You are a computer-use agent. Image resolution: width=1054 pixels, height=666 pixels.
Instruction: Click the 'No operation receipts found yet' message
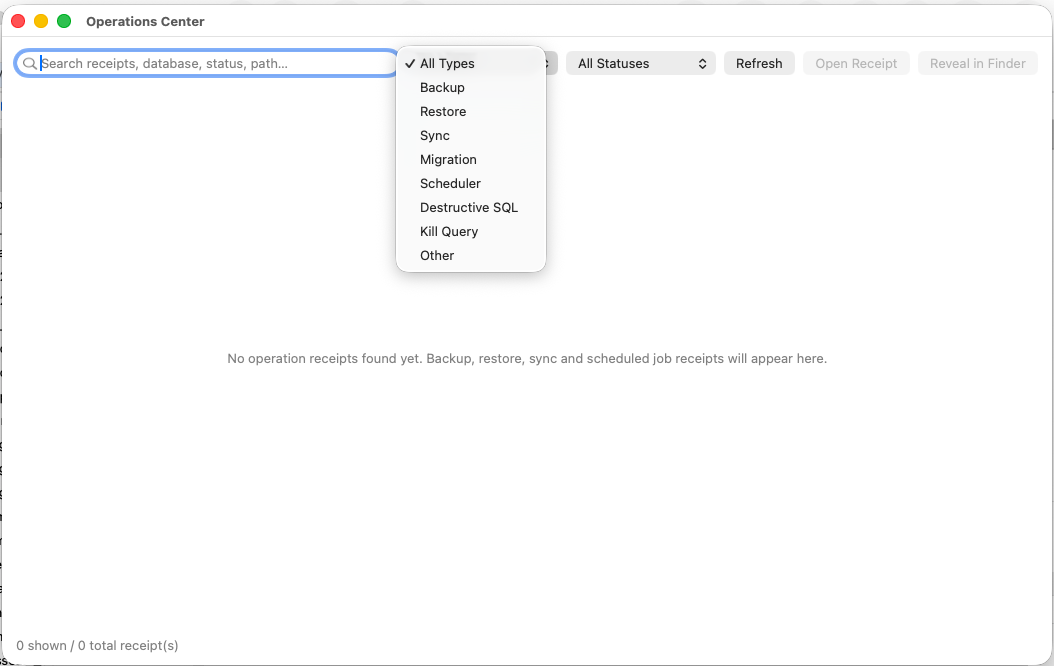tap(527, 358)
